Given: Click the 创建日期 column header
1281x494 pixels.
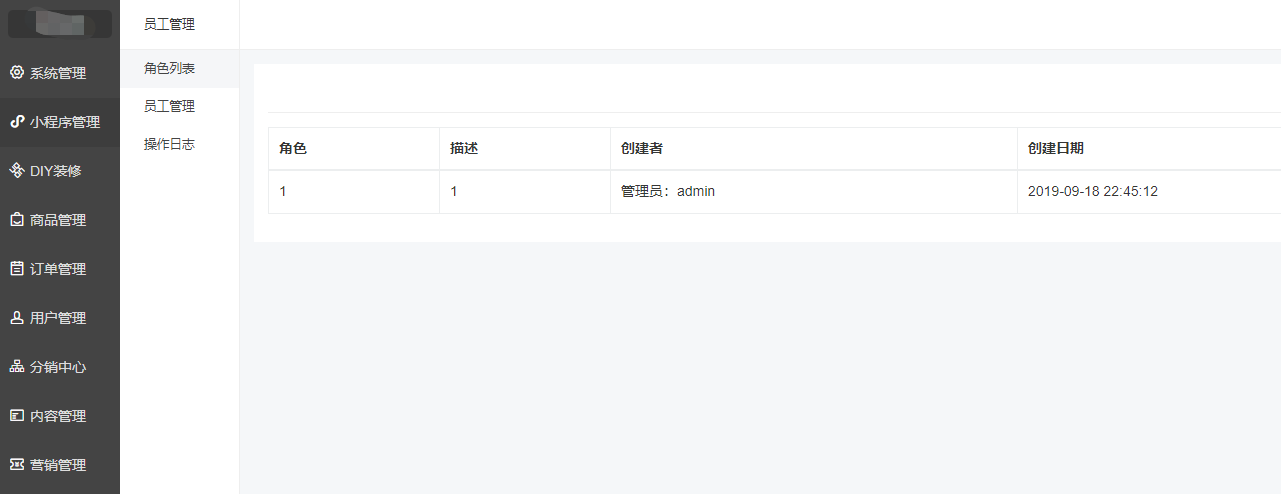Looking at the screenshot, I should pyautogui.click(x=1055, y=148).
